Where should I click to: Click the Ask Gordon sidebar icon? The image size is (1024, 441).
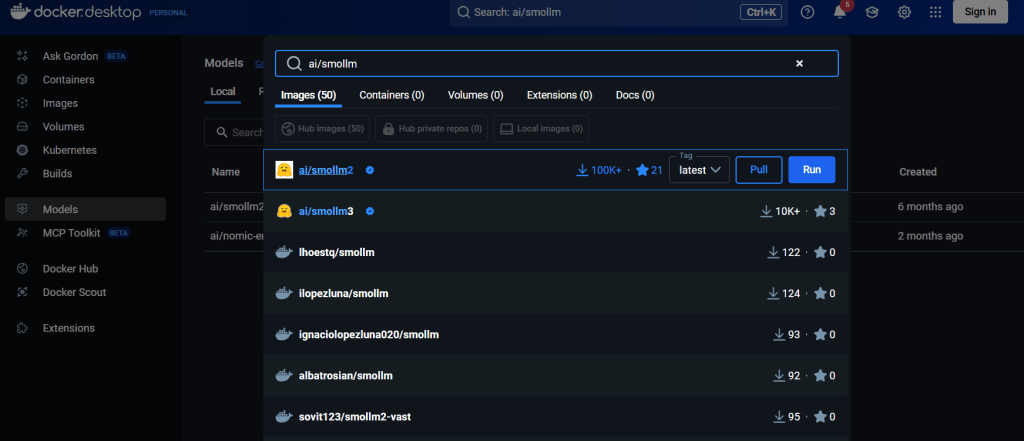(22, 56)
